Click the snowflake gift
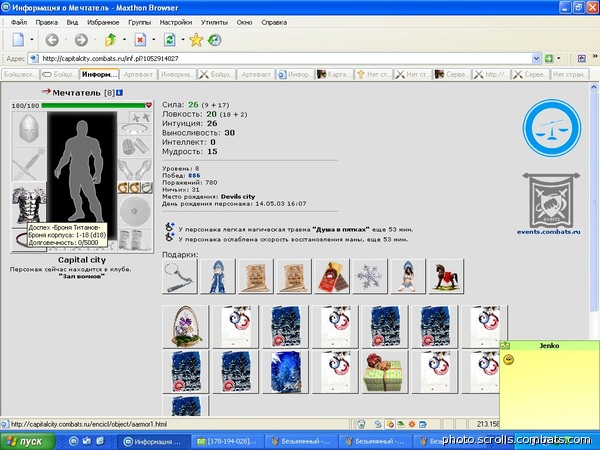 370,276
